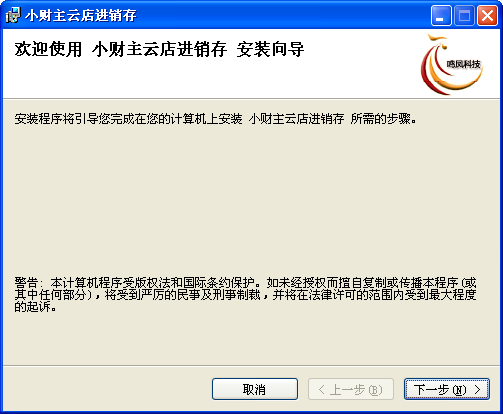Minimize the 小财主云店进销存 installer window
This screenshot has width=503, height=414.
(x=441, y=16)
